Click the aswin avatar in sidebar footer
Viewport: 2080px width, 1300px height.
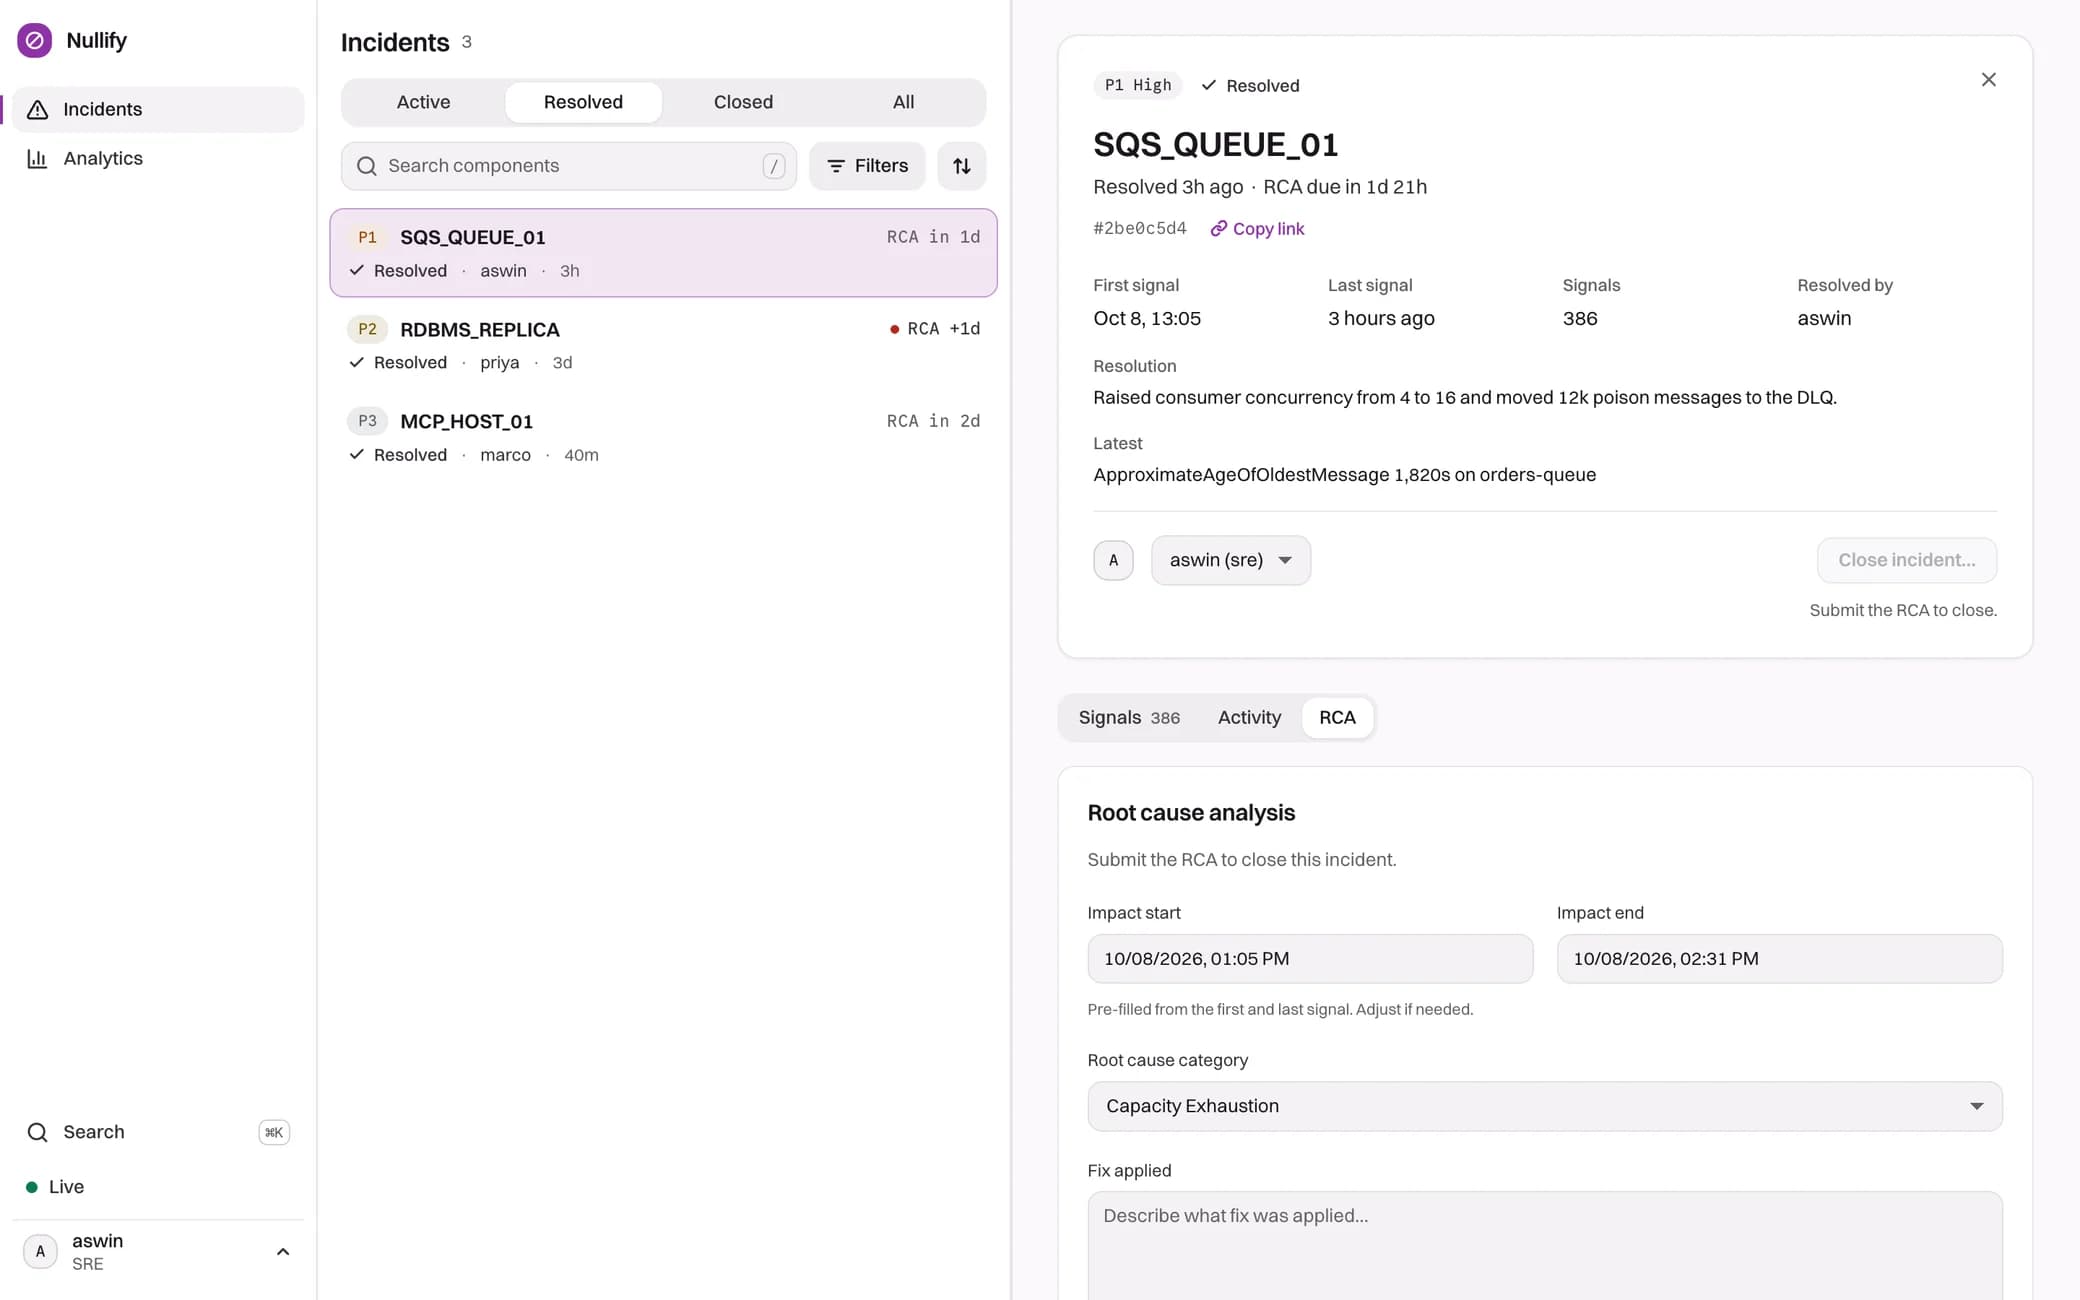(x=40, y=1252)
